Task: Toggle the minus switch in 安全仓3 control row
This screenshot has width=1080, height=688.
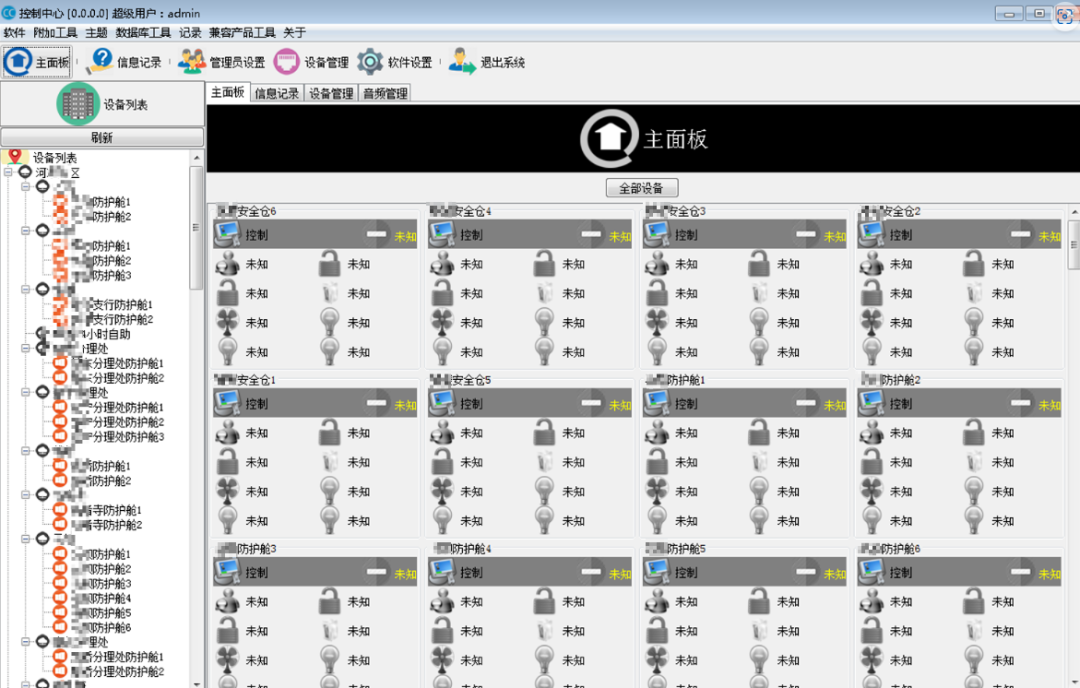Action: pos(806,234)
